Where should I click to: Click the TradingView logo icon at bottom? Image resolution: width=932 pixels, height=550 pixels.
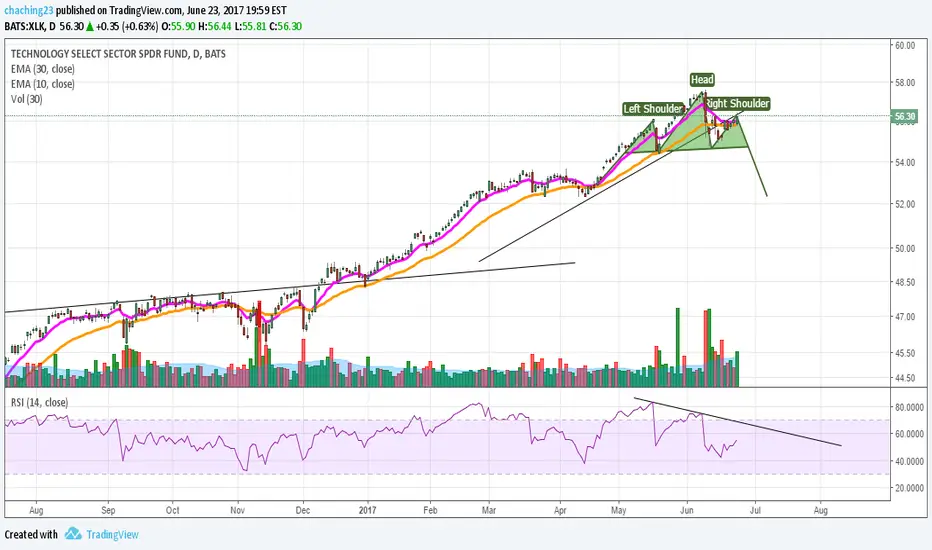(x=73, y=533)
